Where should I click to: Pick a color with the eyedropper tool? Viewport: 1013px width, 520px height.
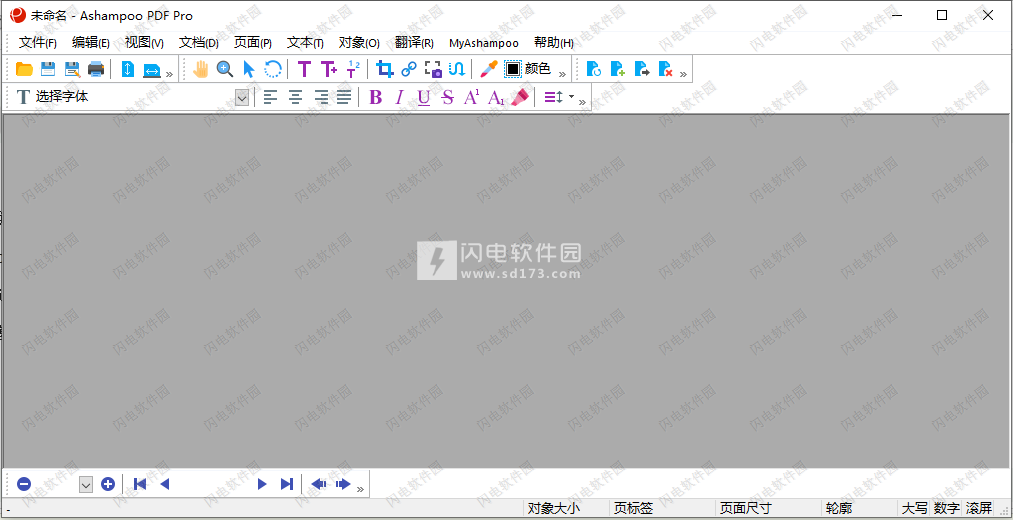click(489, 69)
